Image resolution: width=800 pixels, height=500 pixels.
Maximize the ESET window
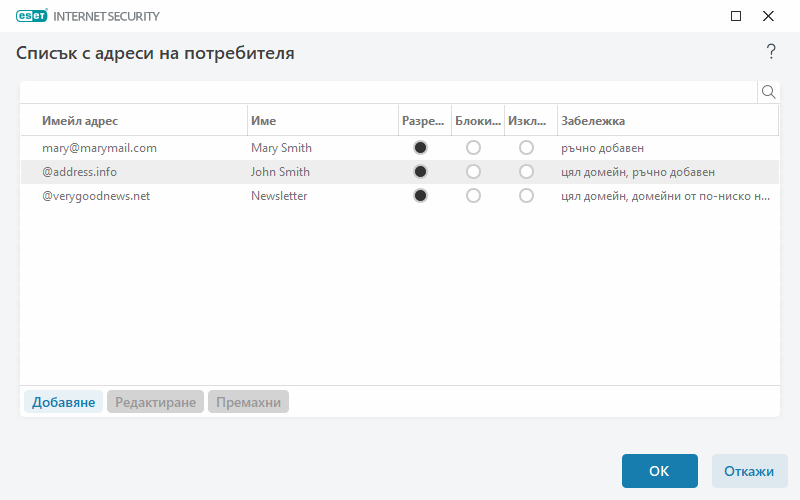click(x=736, y=16)
